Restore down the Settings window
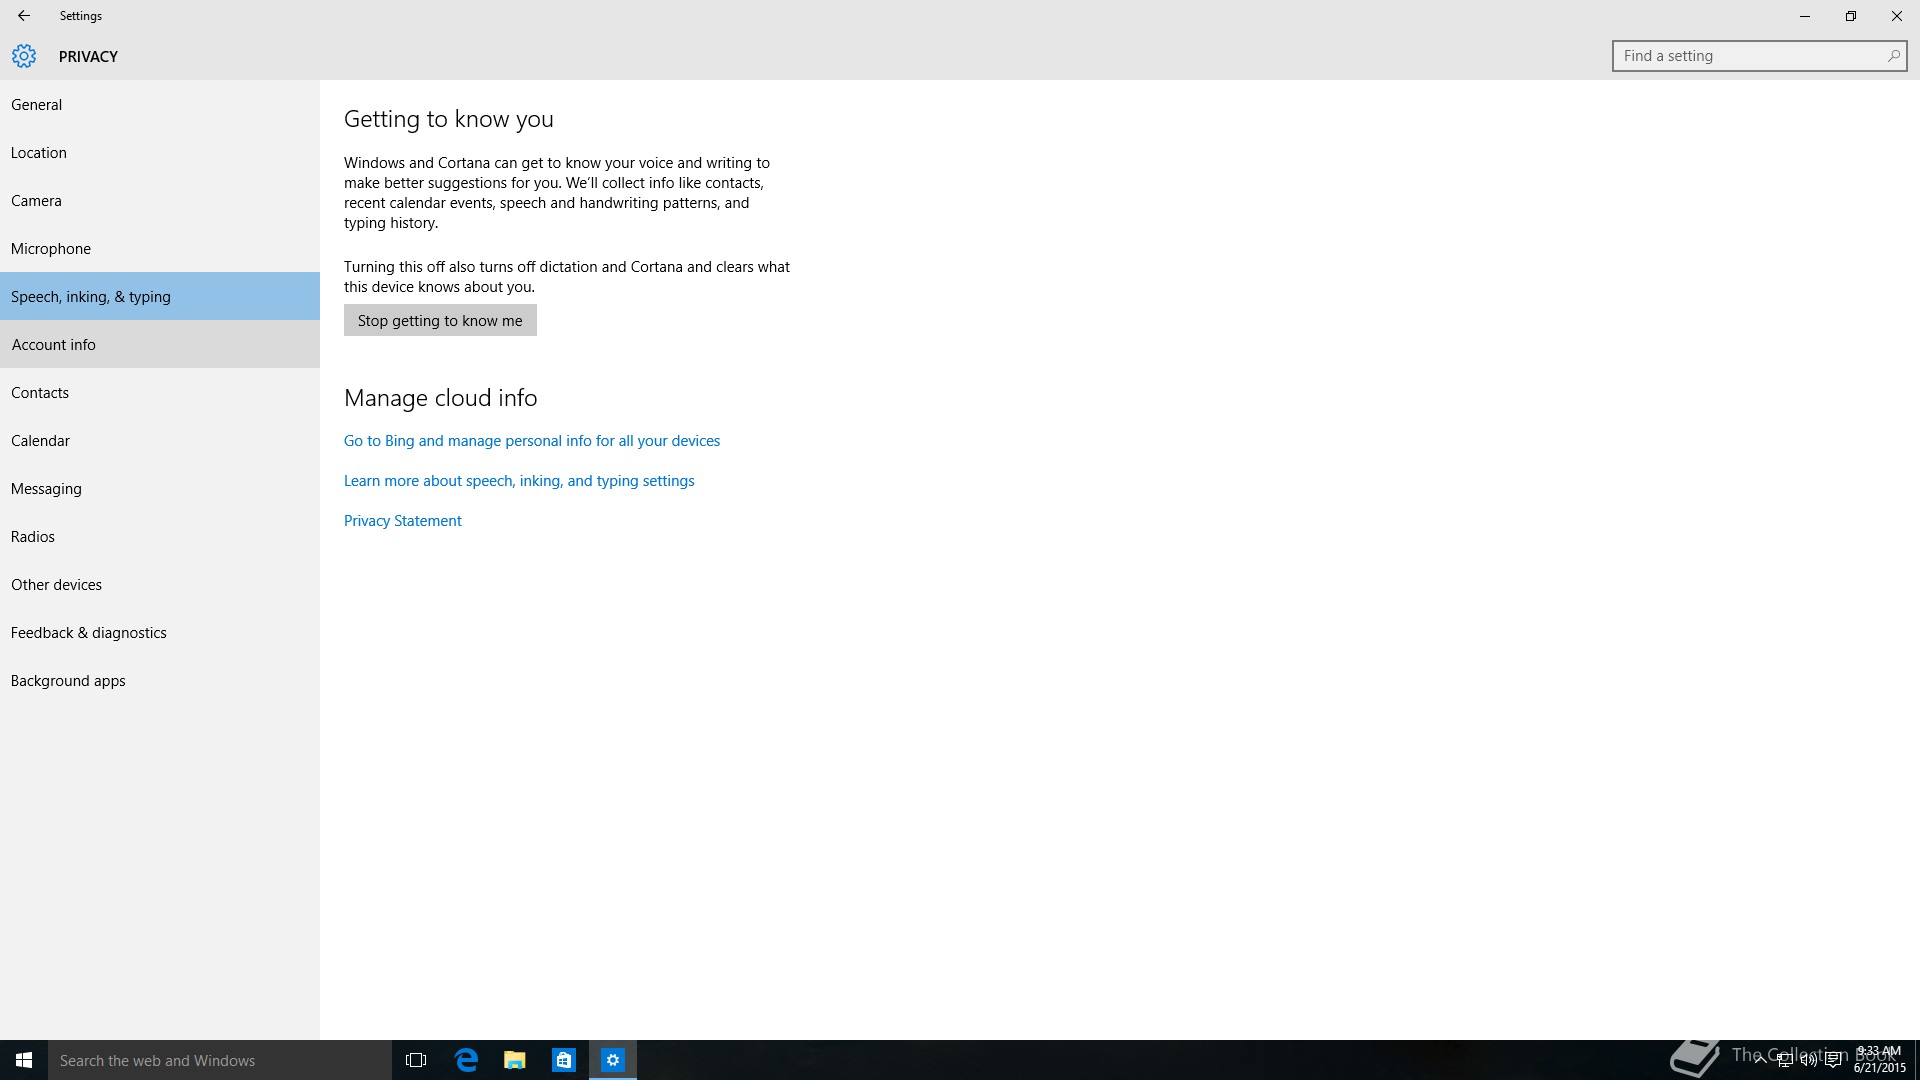Viewport: 1920px width, 1080px height. click(1851, 16)
